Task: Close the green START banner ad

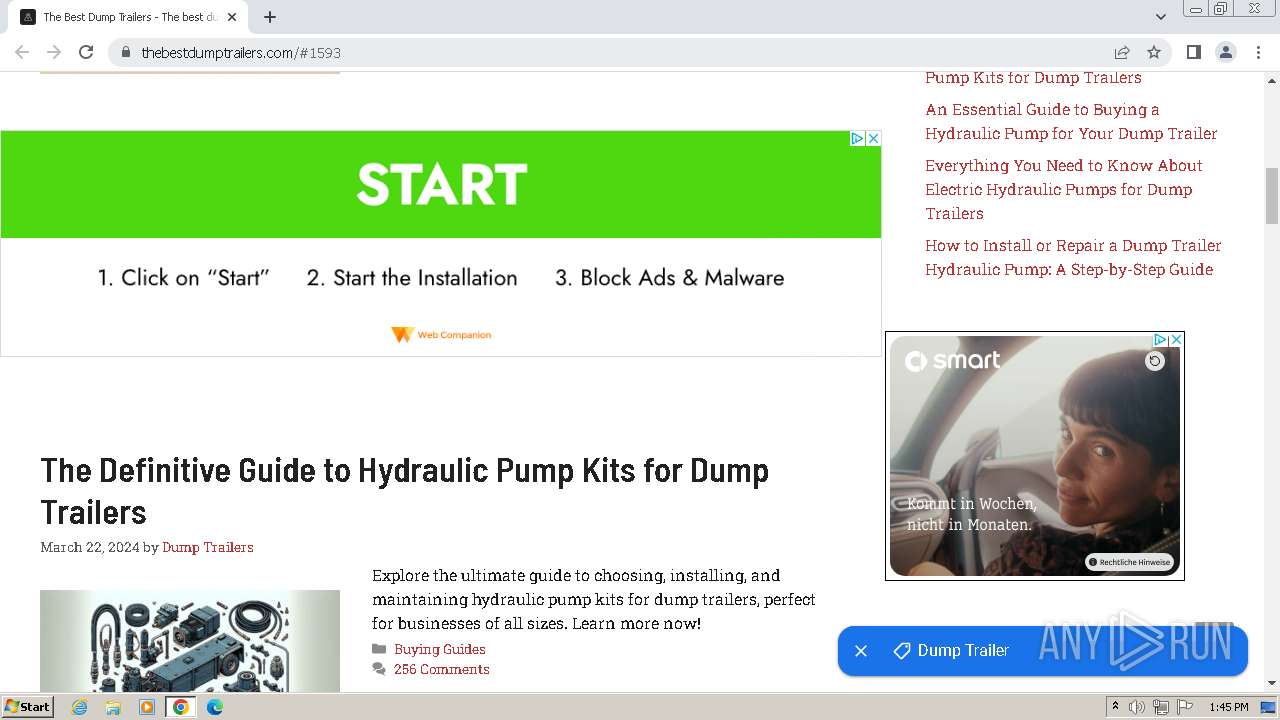Action: click(x=873, y=139)
